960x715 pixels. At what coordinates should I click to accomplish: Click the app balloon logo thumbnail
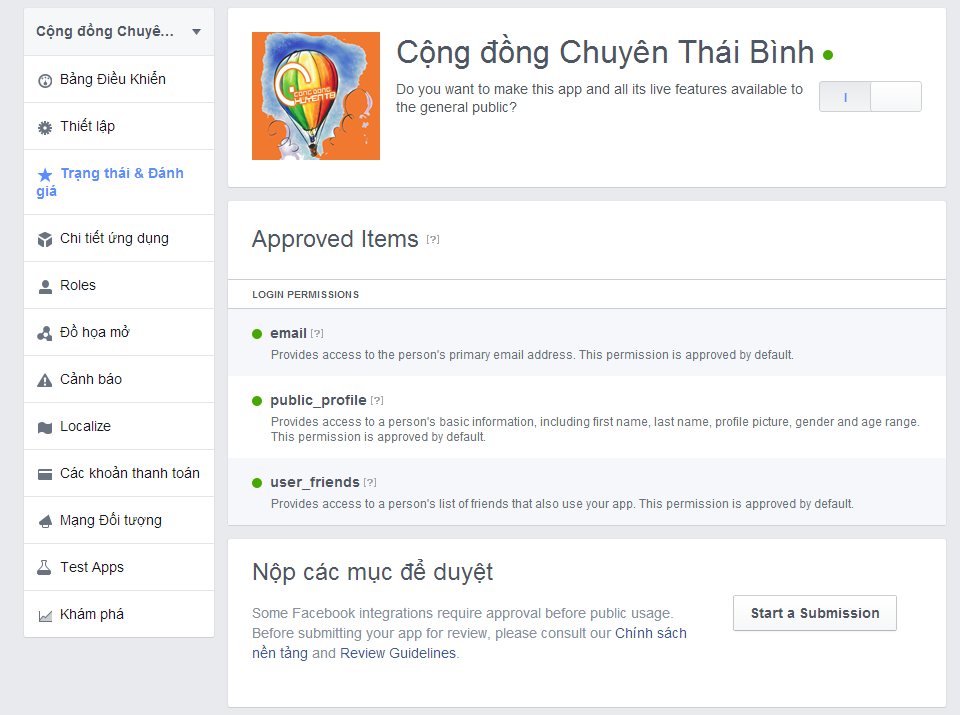[x=315, y=96]
